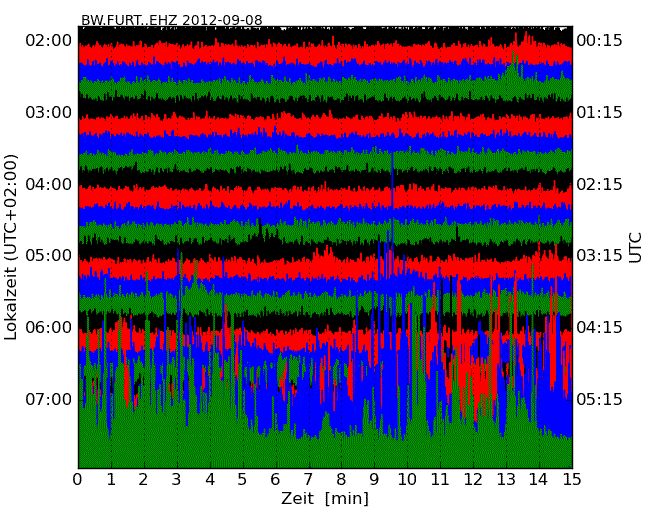Click the 04:15 UTC tick label
650x520 pixels.
[599, 327]
